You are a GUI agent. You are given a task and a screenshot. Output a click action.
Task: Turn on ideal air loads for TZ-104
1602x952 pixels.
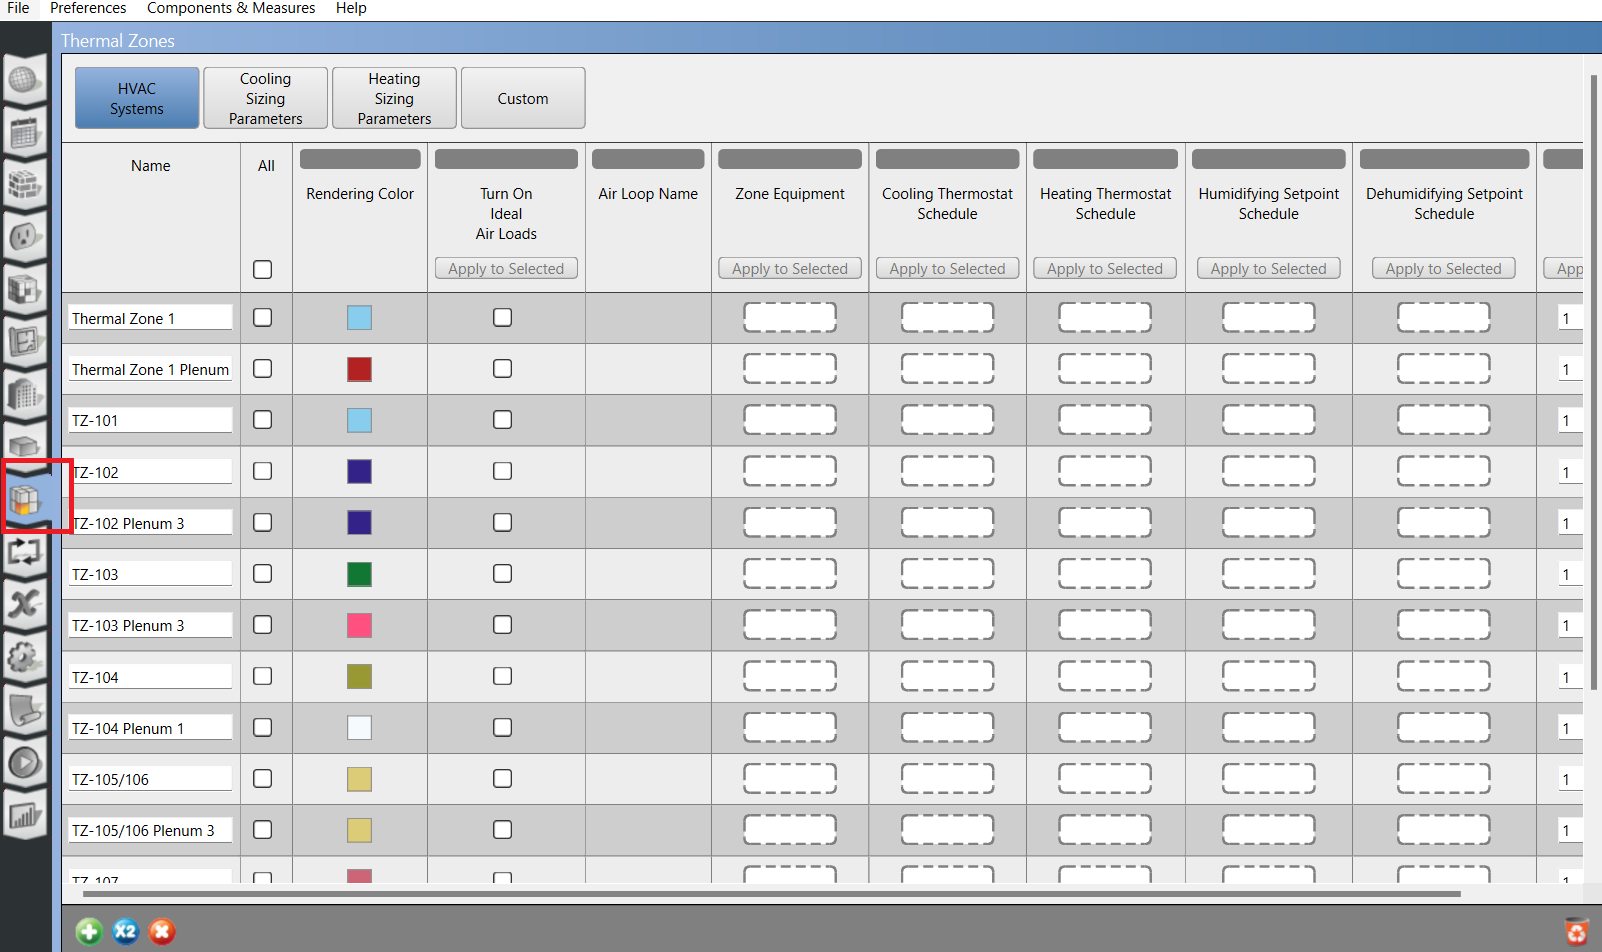503,676
